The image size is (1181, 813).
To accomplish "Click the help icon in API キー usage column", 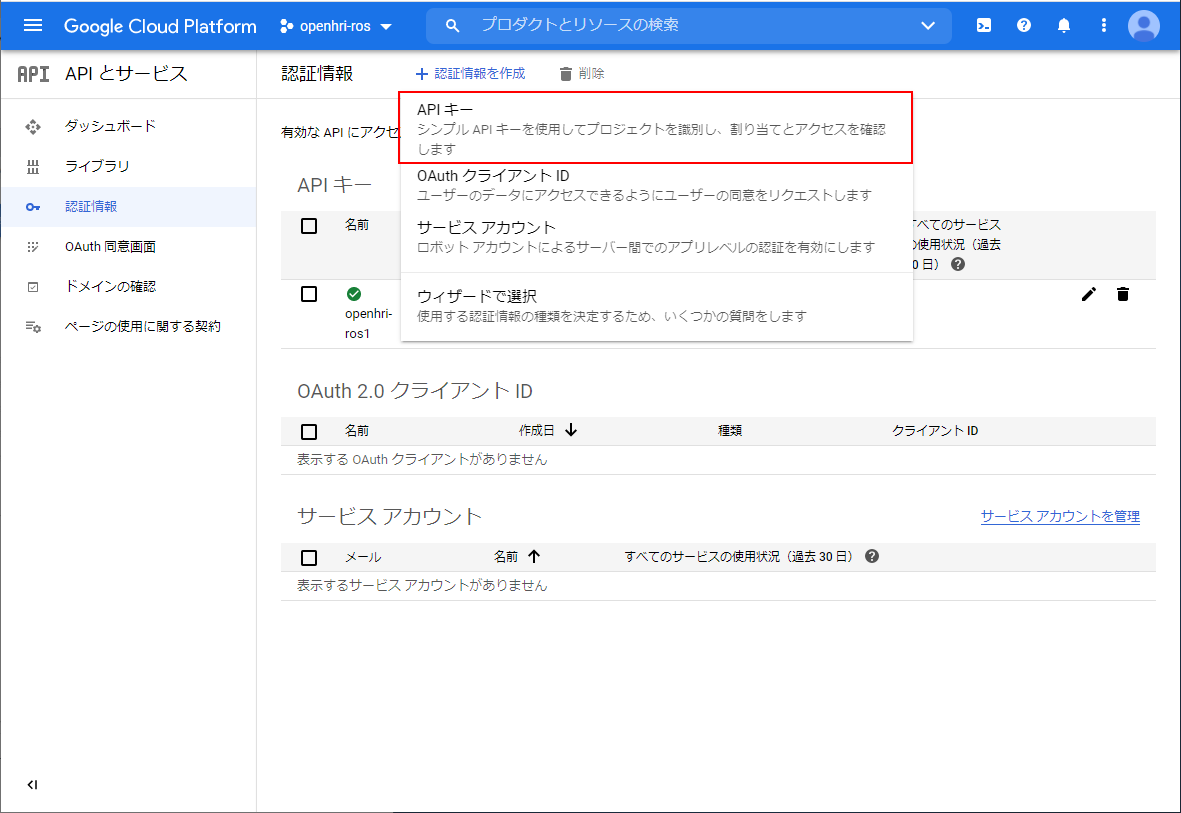I will 957,264.
